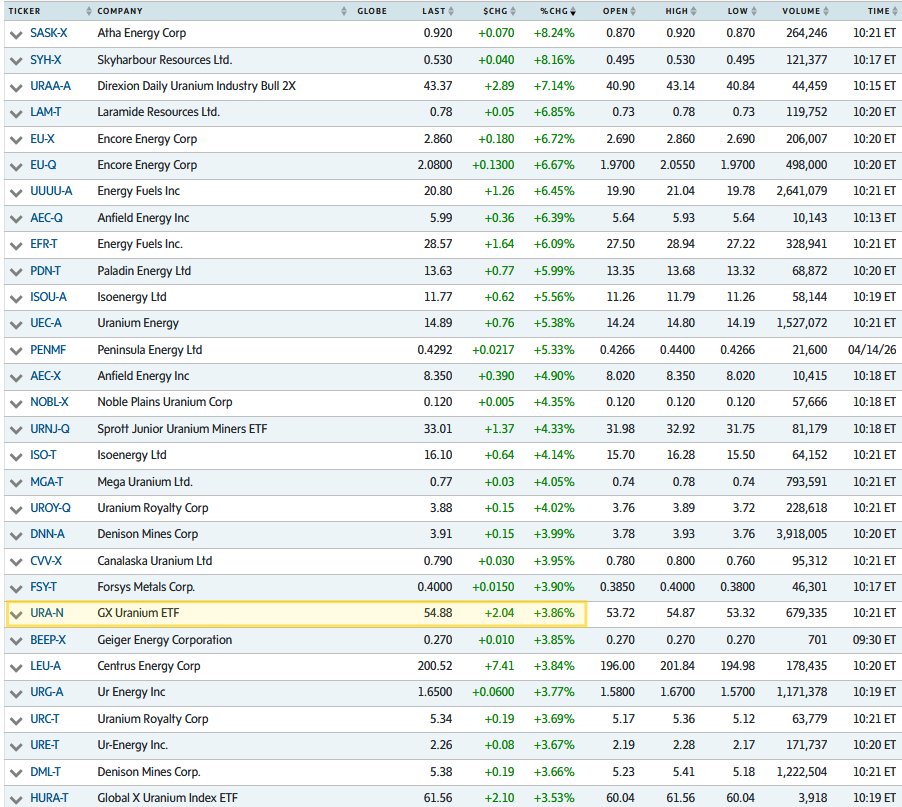Expand the DNN-A Denison Mines row

coord(15,534)
